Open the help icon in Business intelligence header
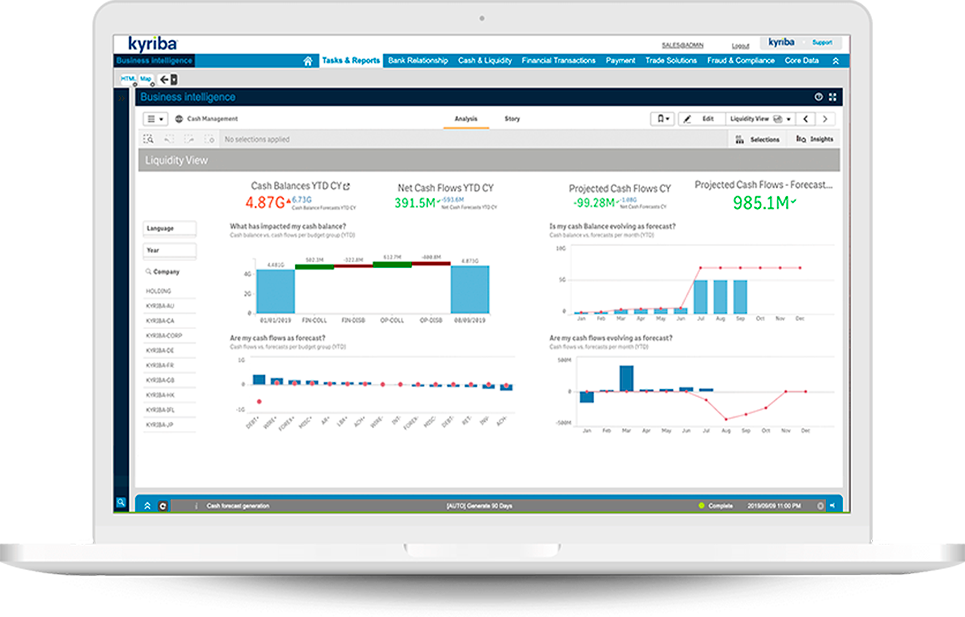Viewport: 965px width, 617px height. (818, 97)
